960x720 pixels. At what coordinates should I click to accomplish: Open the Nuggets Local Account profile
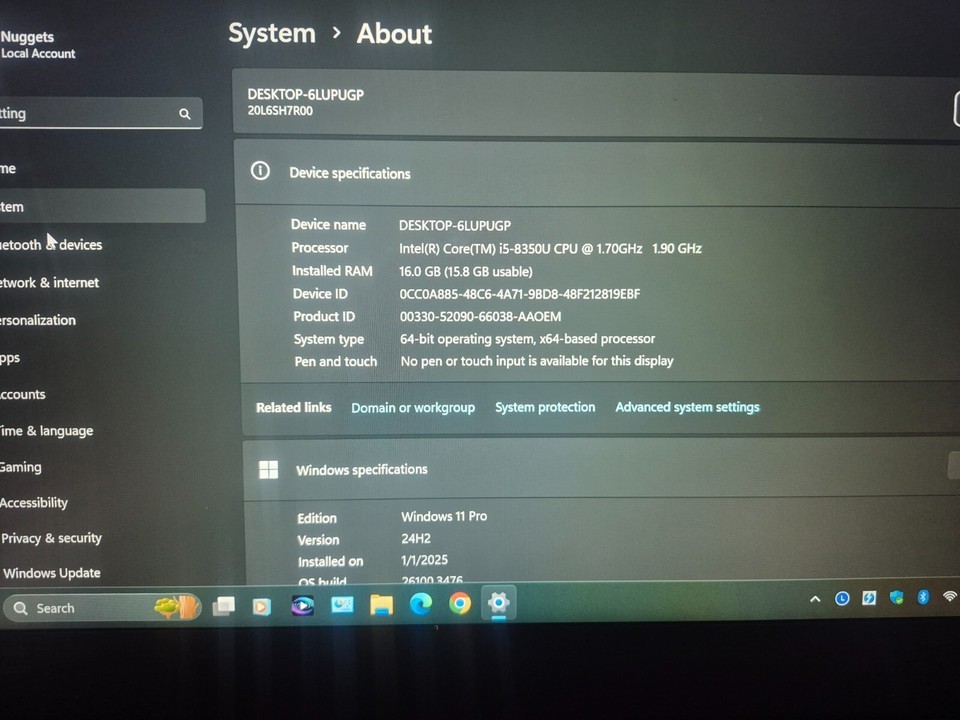(38, 45)
